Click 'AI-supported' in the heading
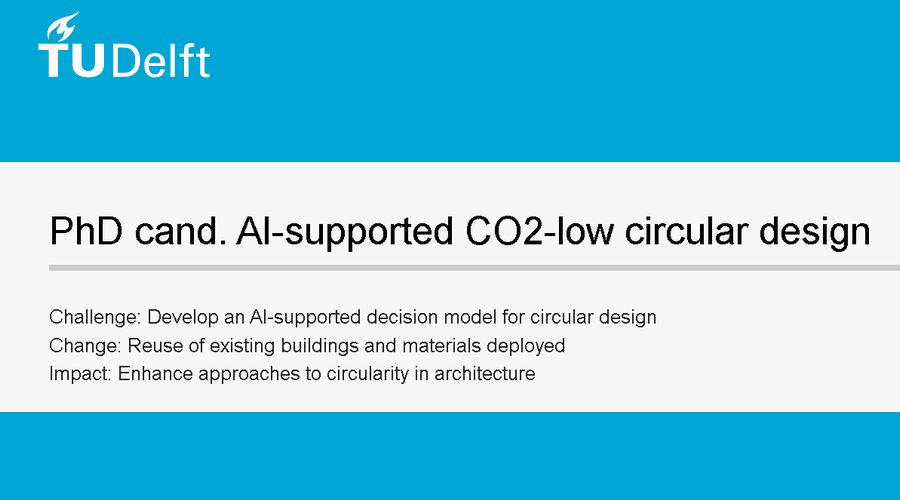Viewport: 900px width, 500px height. [345, 232]
